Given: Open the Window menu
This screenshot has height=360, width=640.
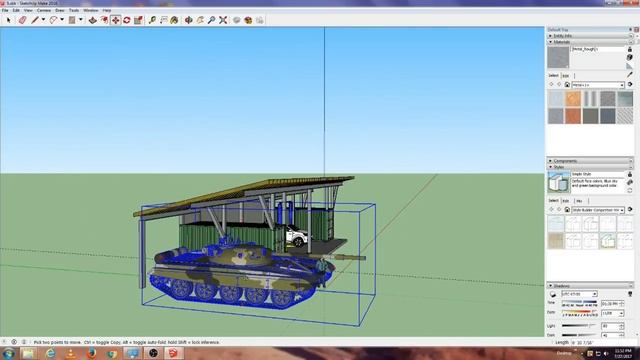Looking at the screenshot, I should click(x=91, y=10).
